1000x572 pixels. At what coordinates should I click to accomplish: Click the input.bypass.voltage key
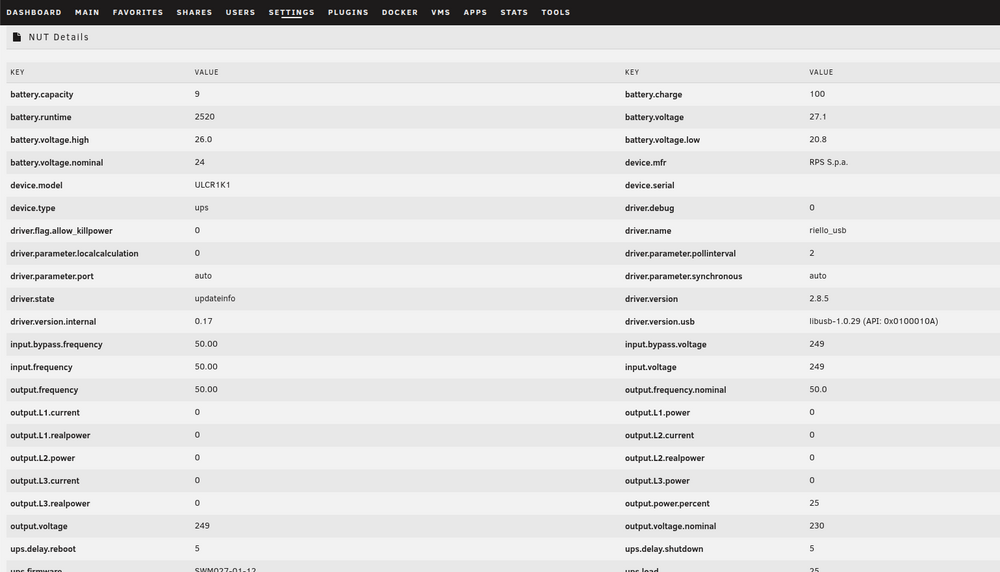[665, 344]
